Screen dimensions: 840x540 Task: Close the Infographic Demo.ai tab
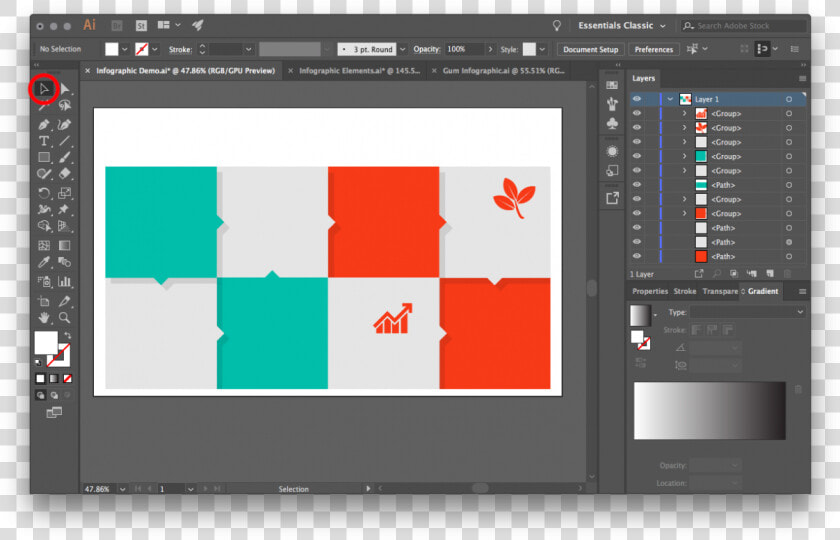point(87,71)
